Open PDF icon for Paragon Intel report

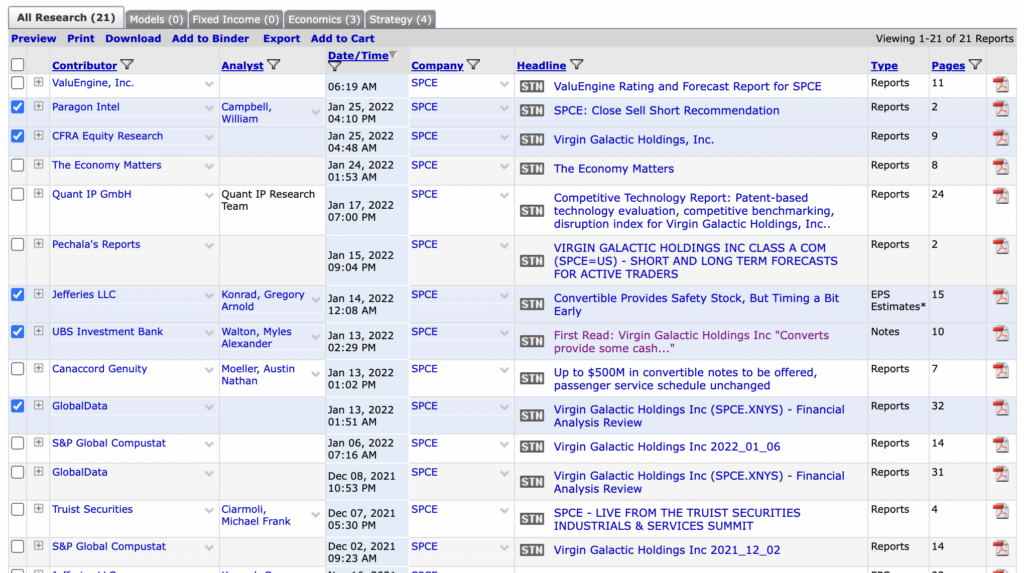[1000, 109]
